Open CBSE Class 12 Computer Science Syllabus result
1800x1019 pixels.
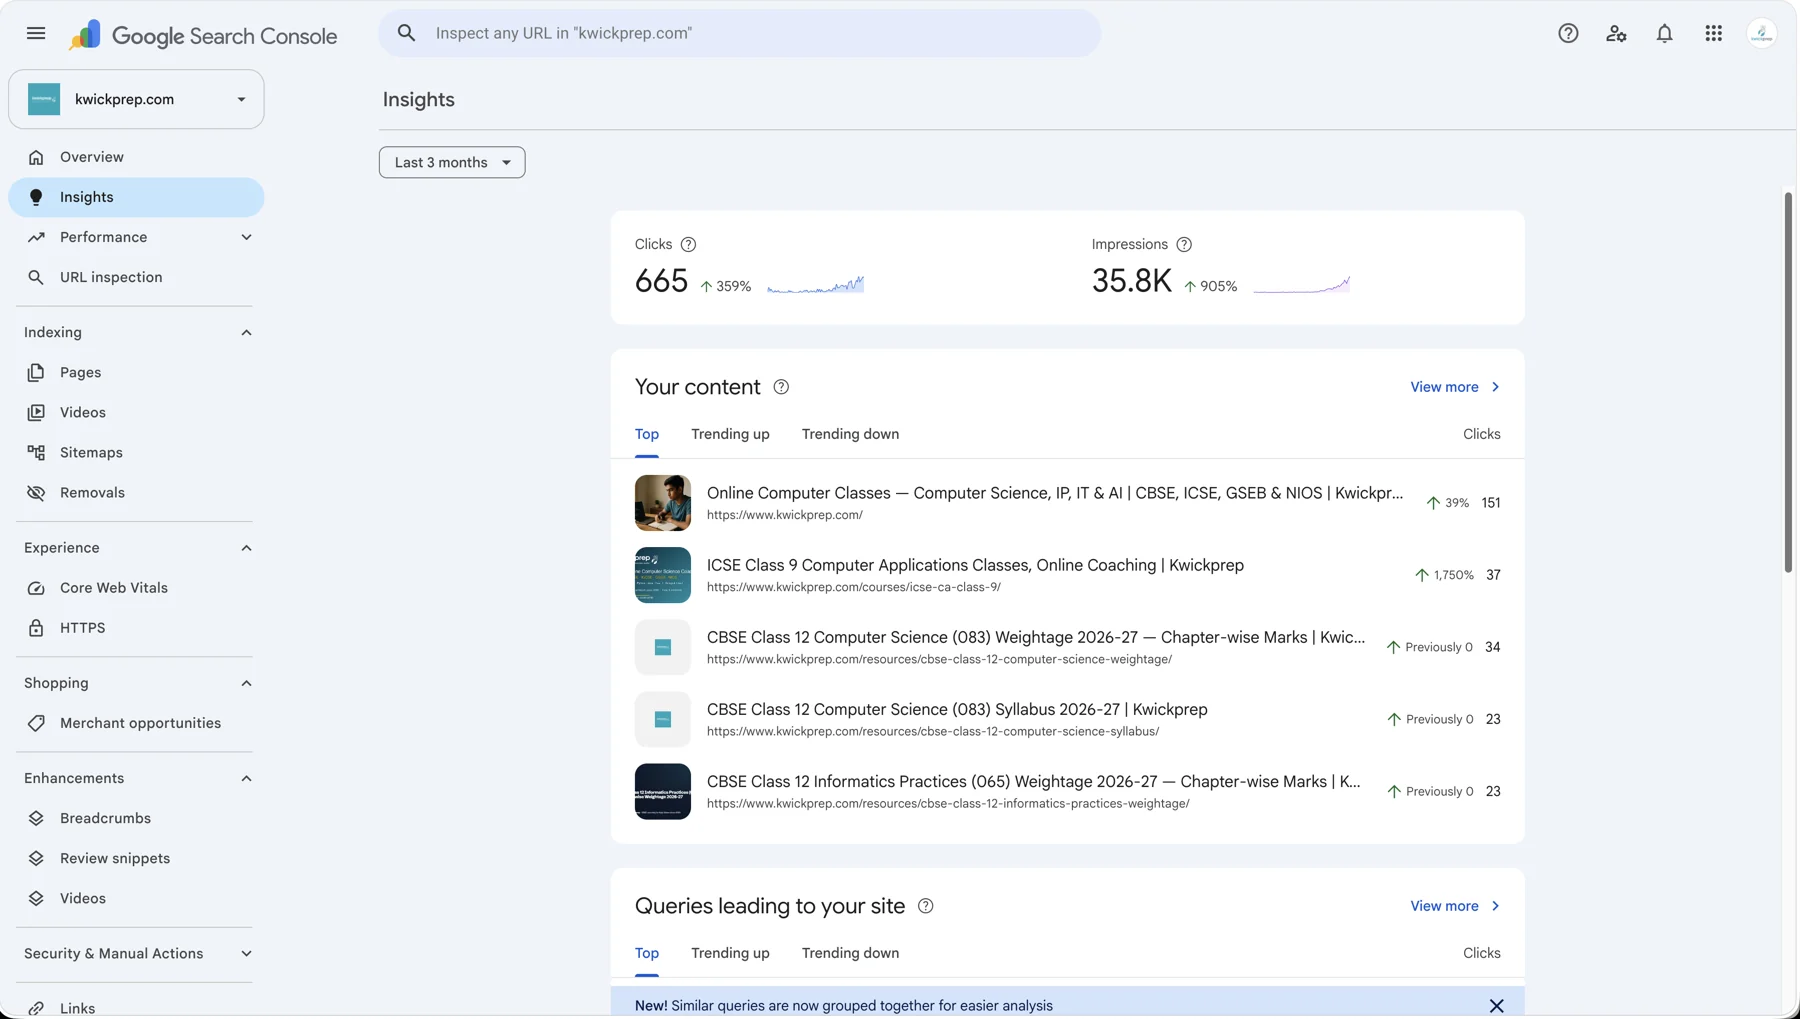coord(1067,719)
